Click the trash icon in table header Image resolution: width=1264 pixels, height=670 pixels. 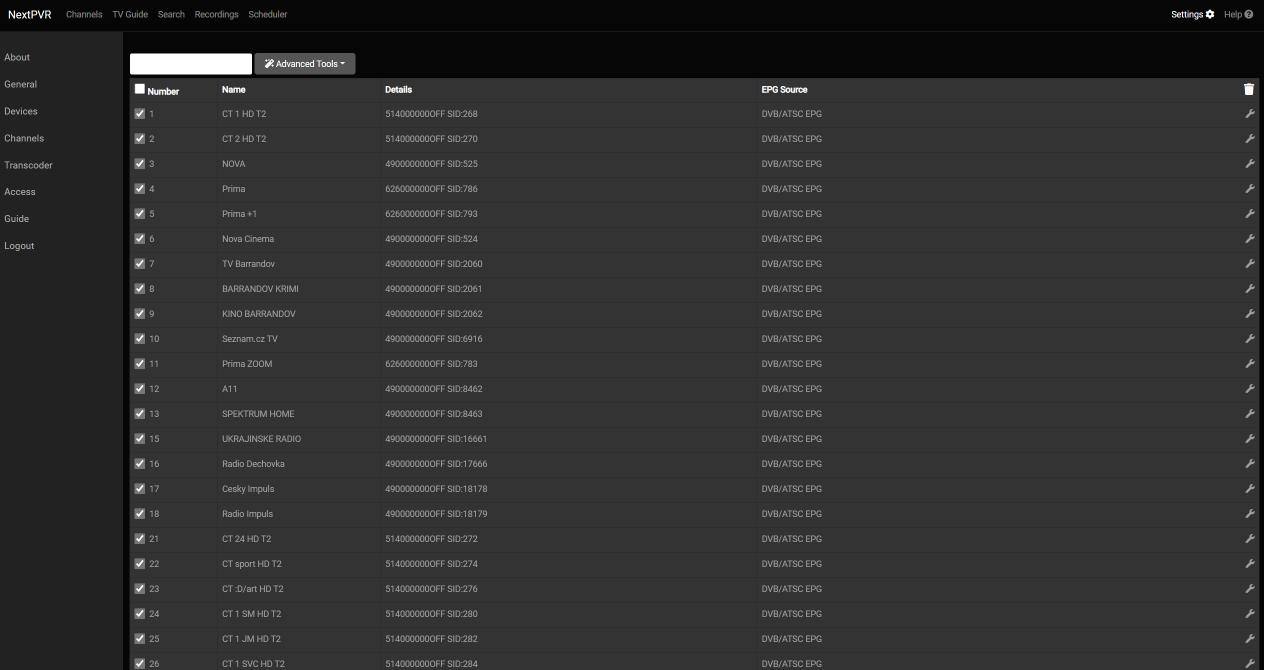point(1248,89)
